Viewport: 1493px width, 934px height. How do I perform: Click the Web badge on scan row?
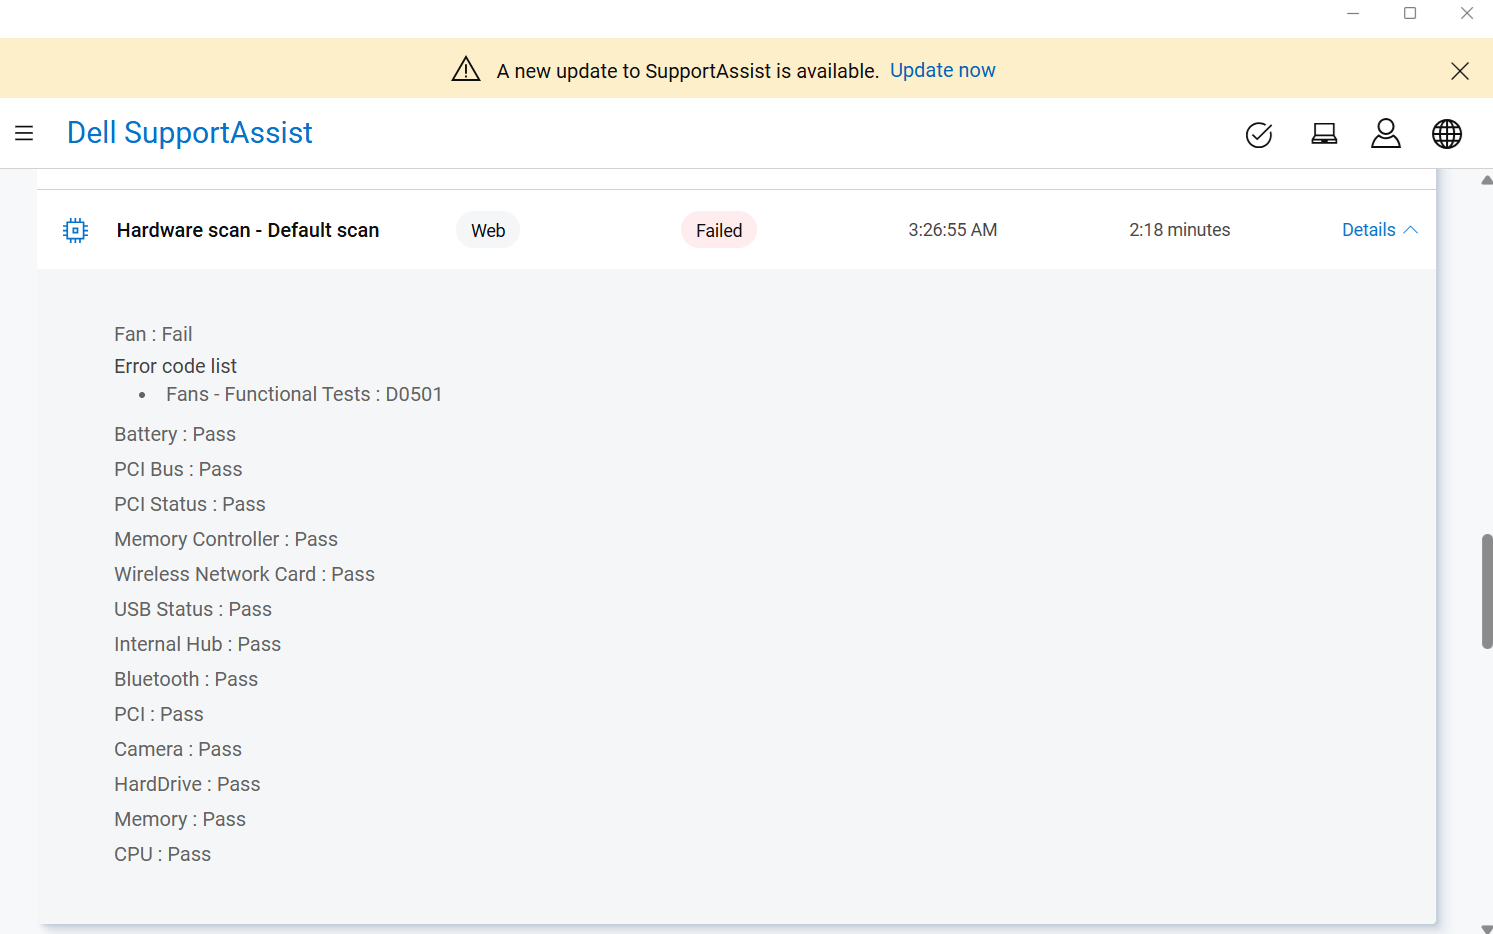(488, 230)
